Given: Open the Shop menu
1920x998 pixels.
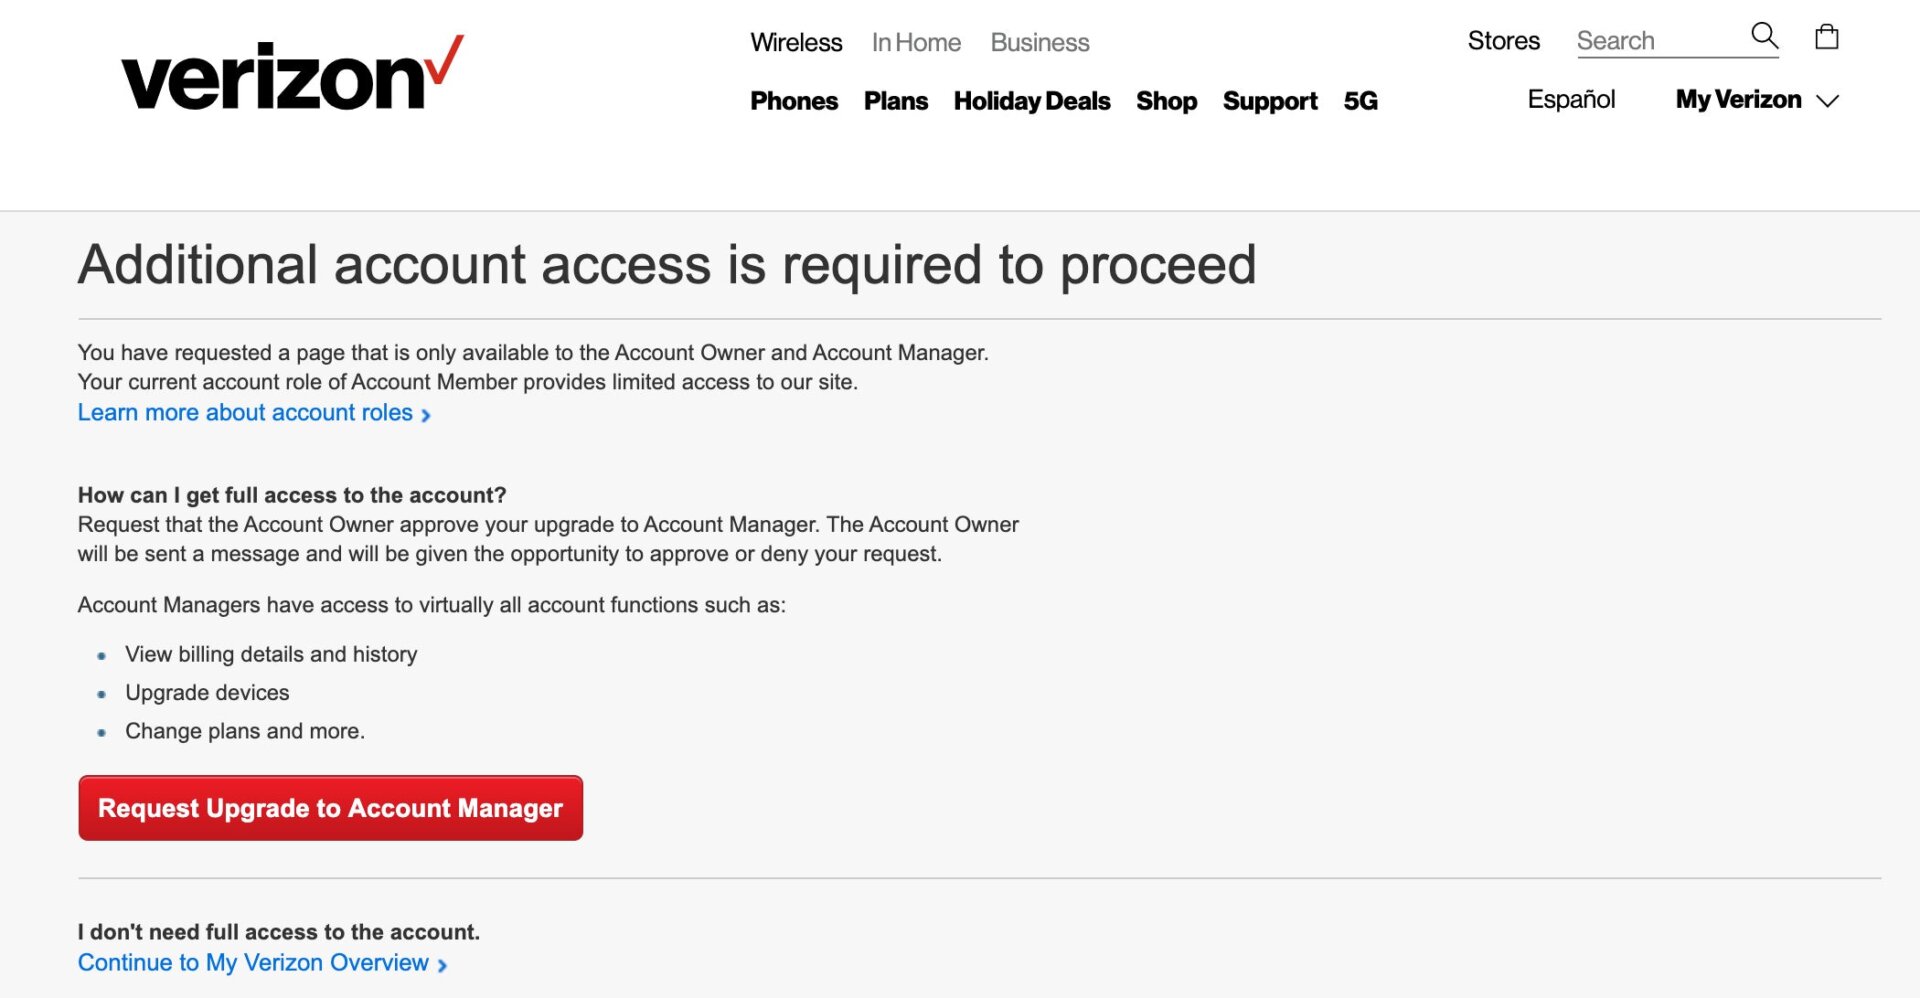Looking at the screenshot, I should [1166, 101].
